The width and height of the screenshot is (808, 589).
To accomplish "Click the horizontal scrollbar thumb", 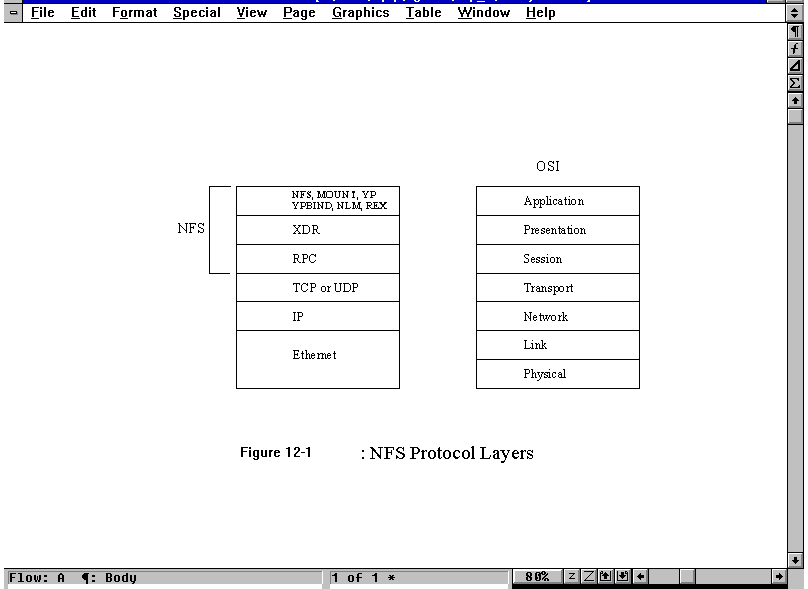I will tap(688, 577).
